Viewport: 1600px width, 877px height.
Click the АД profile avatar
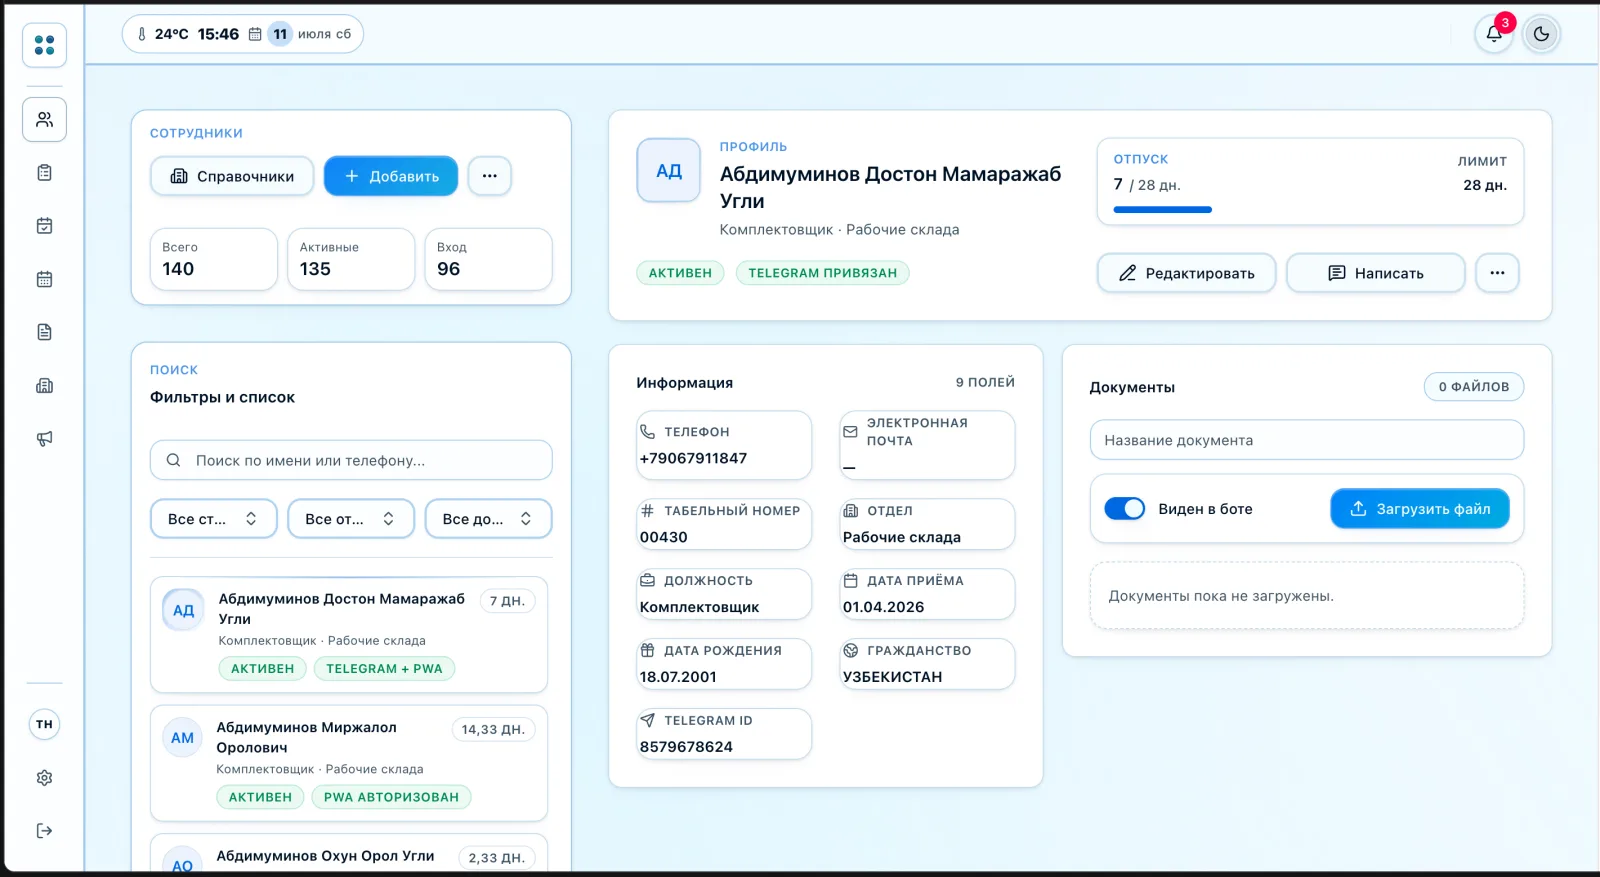tap(669, 170)
